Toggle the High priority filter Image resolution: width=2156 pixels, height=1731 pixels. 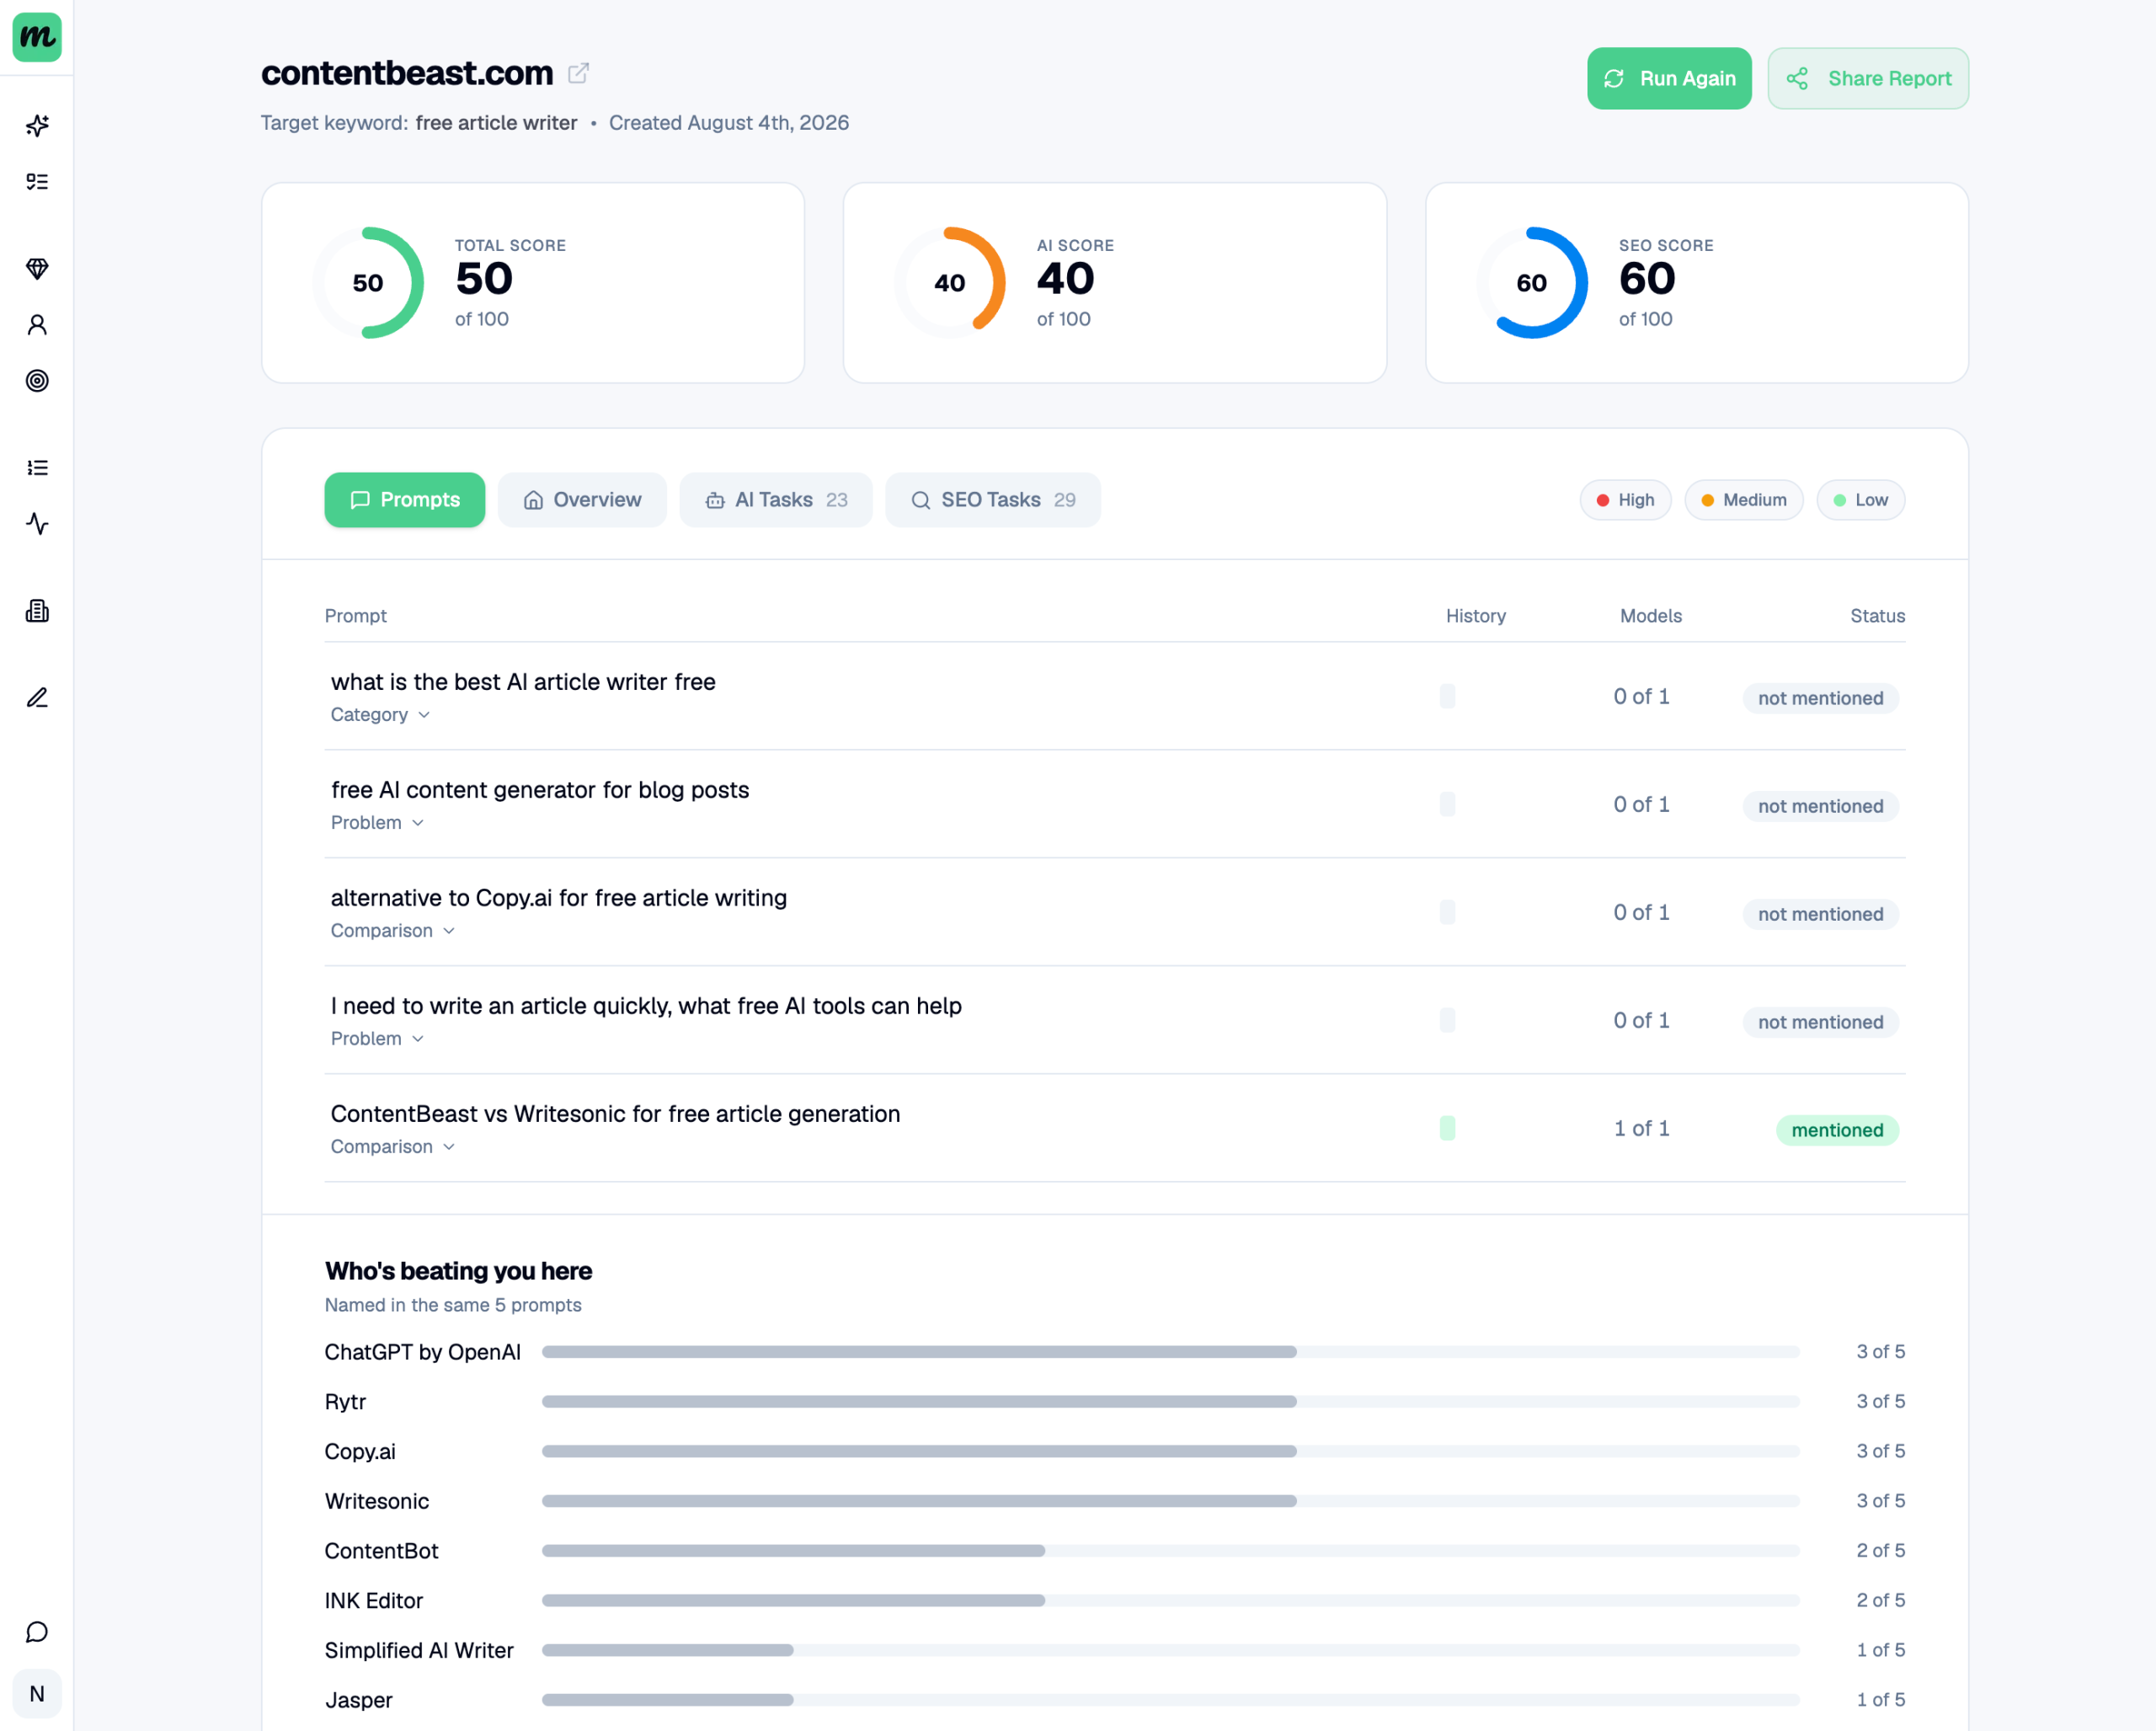[1625, 500]
